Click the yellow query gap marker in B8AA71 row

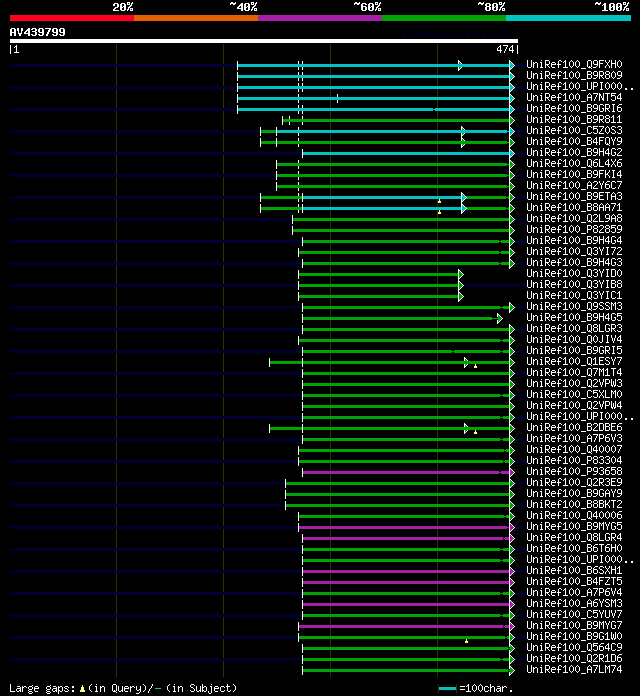point(439,212)
